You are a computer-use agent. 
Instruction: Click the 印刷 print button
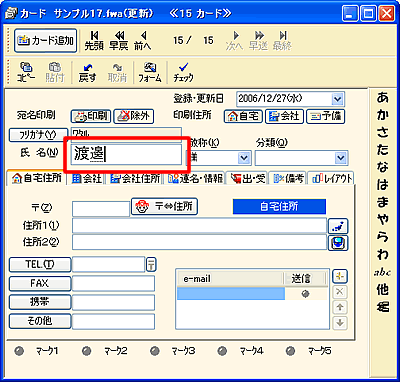91,116
